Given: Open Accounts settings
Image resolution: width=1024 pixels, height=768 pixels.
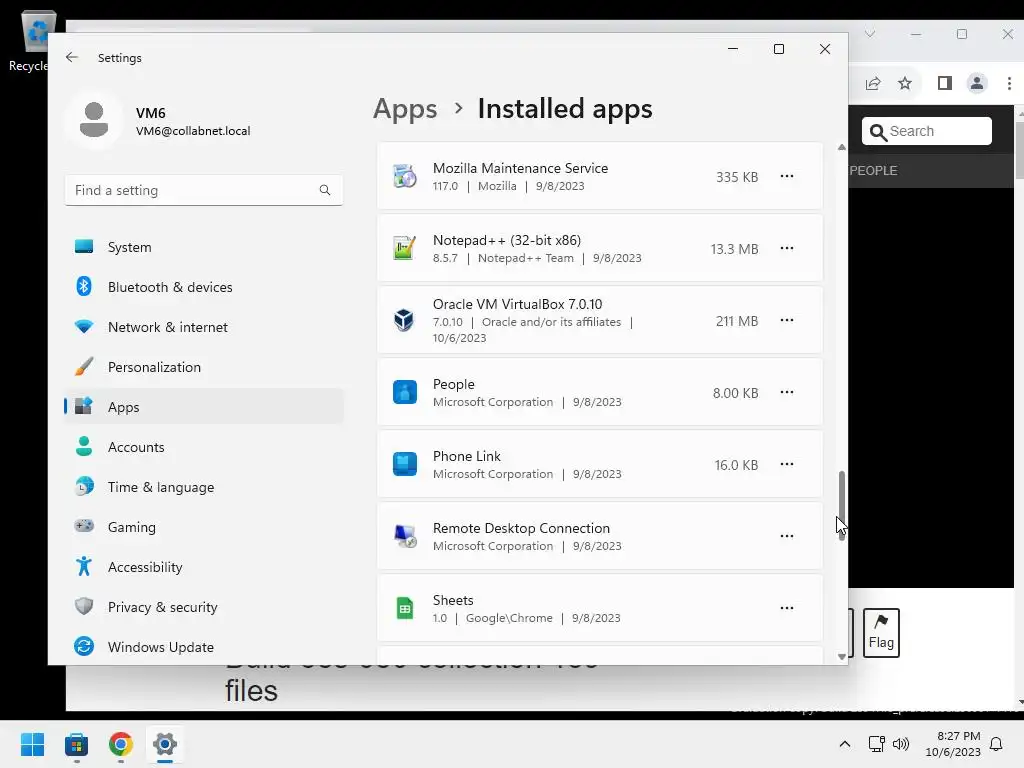Looking at the screenshot, I should pyautogui.click(x=204, y=447).
